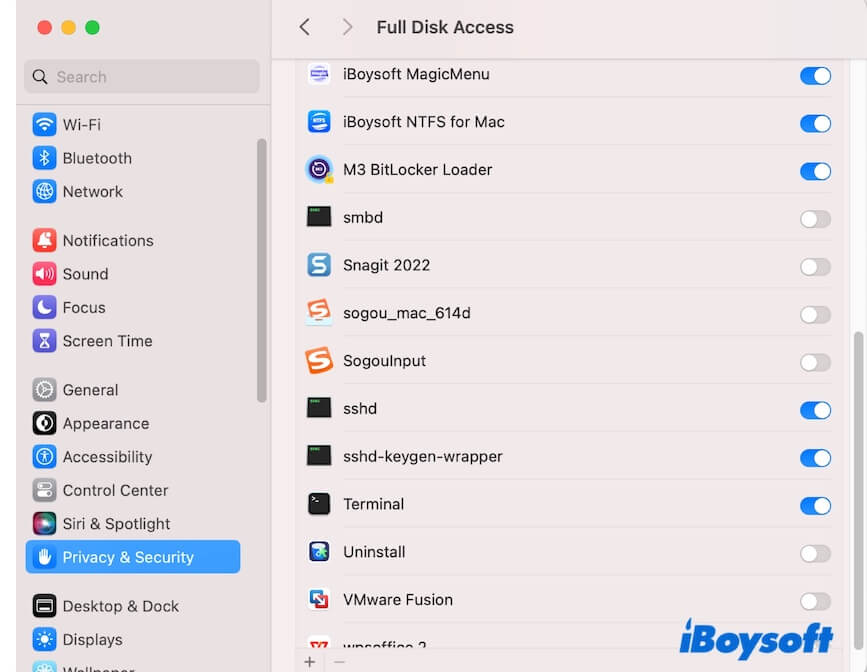Enable Full Disk Access for smbd
The width and height of the screenshot is (867, 672).
(x=815, y=219)
